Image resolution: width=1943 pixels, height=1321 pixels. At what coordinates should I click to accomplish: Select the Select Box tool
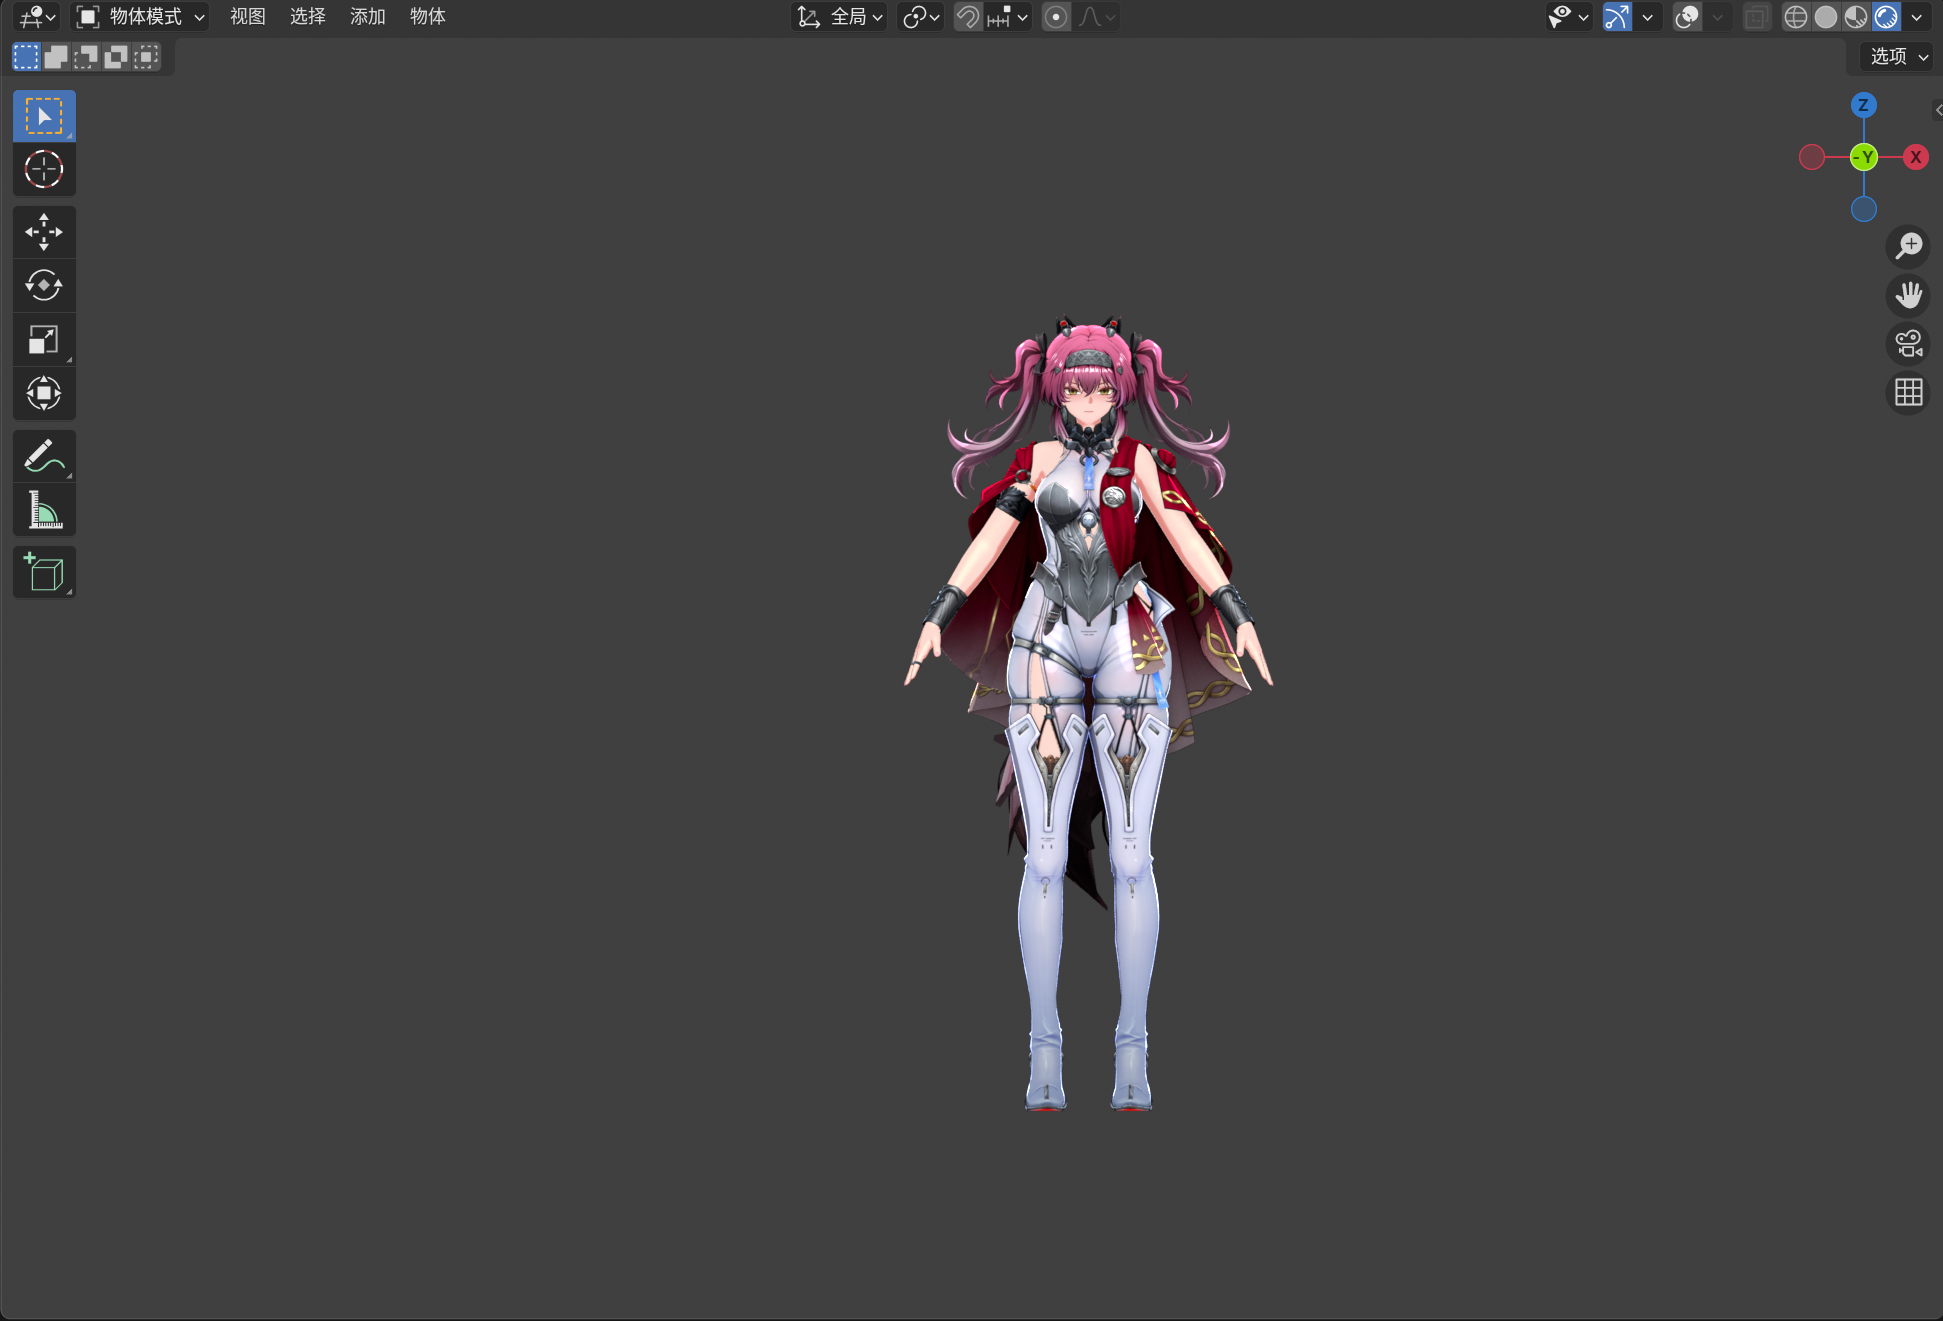coord(44,117)
